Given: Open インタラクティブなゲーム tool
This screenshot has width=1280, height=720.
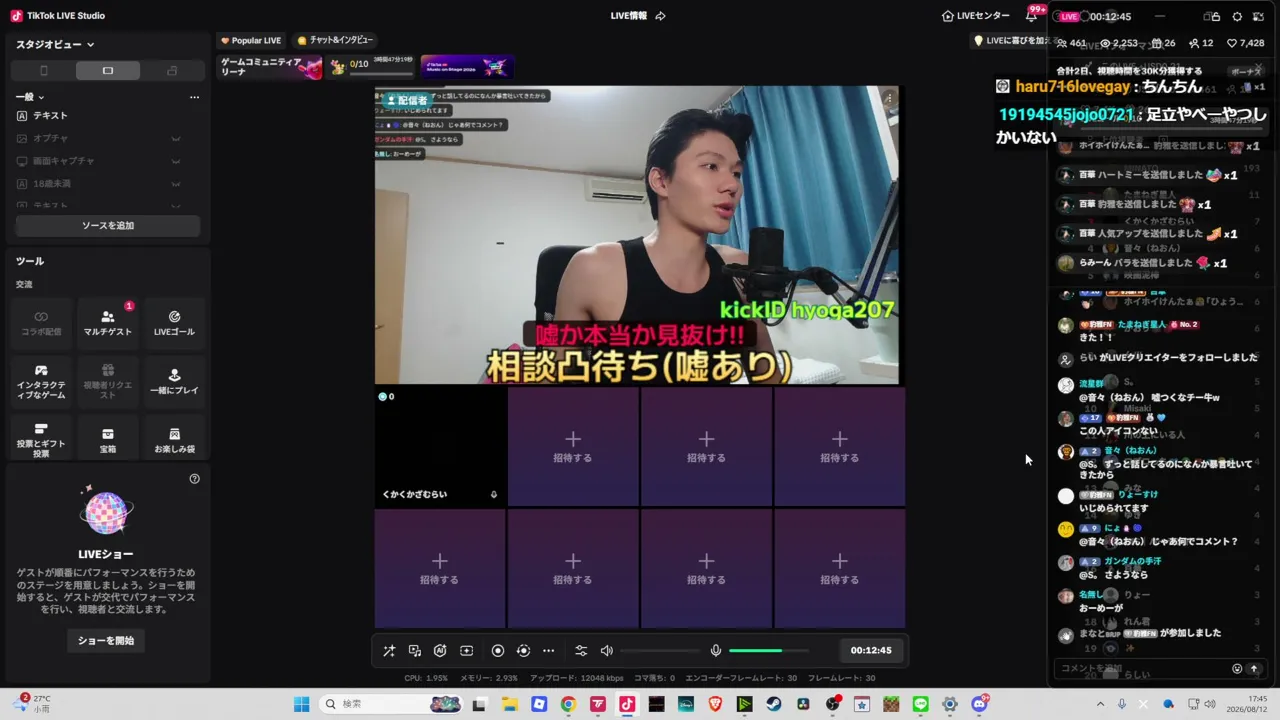Looking at the screenshot, I should (41, 382).
